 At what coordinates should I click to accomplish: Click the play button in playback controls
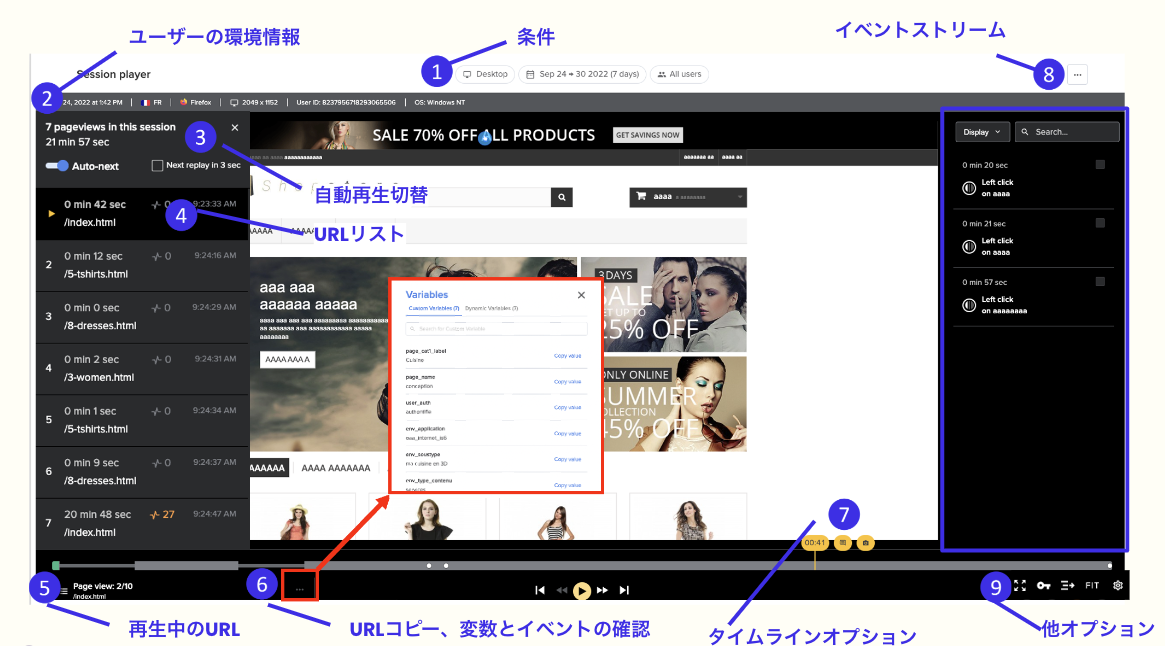581,591
